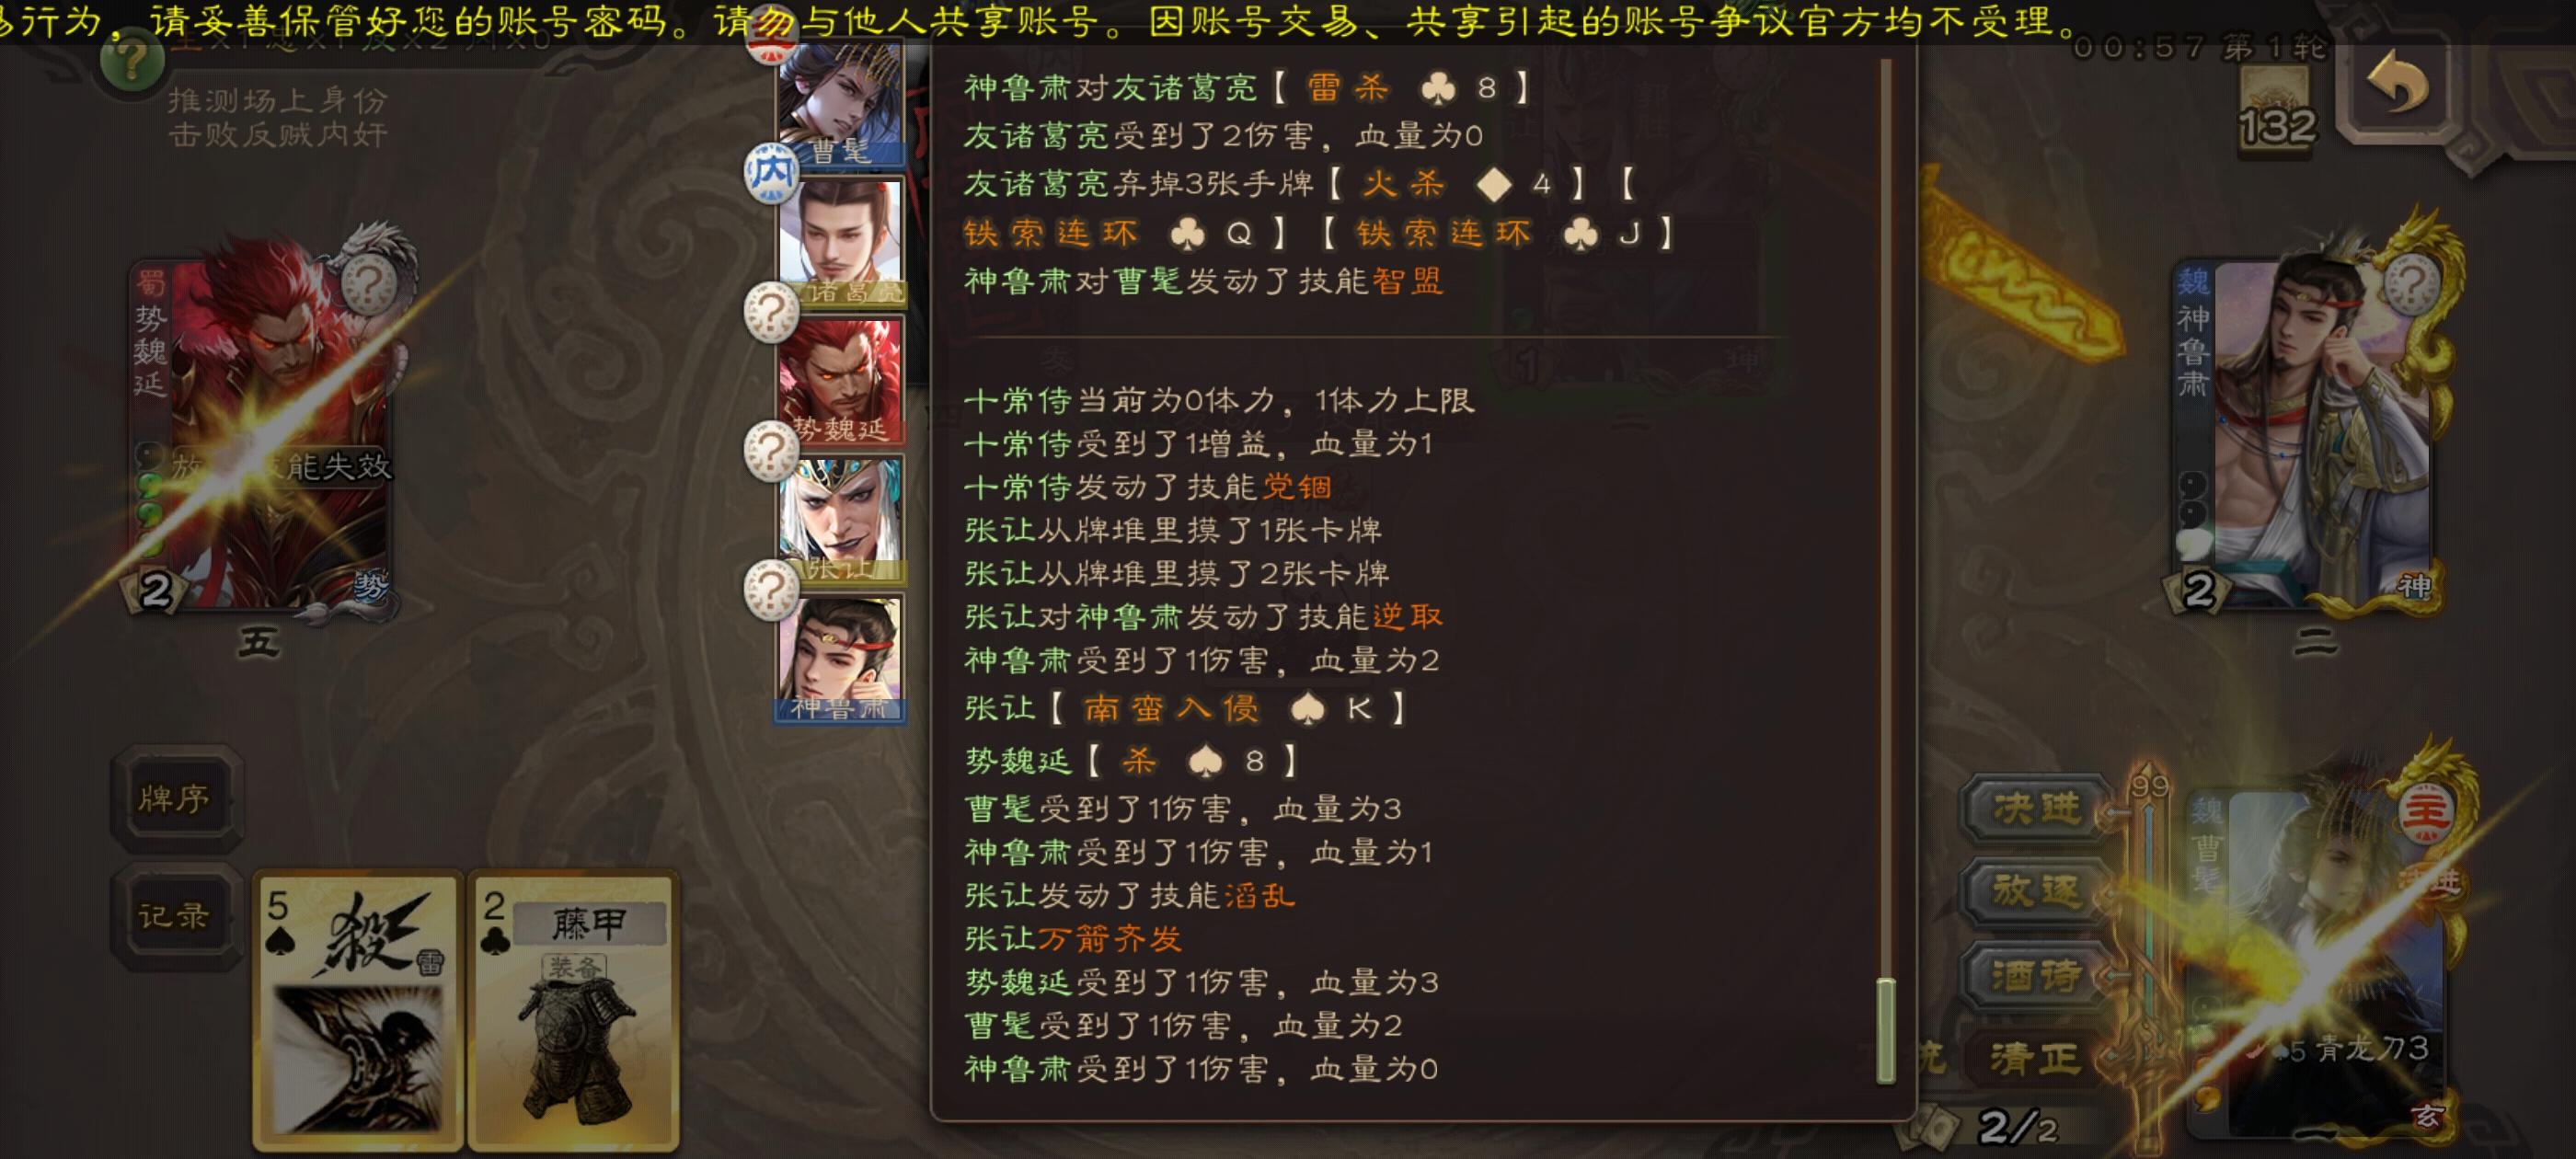
Task: Activate the 决进 skill button
Action: click(x=2036, y=809)
